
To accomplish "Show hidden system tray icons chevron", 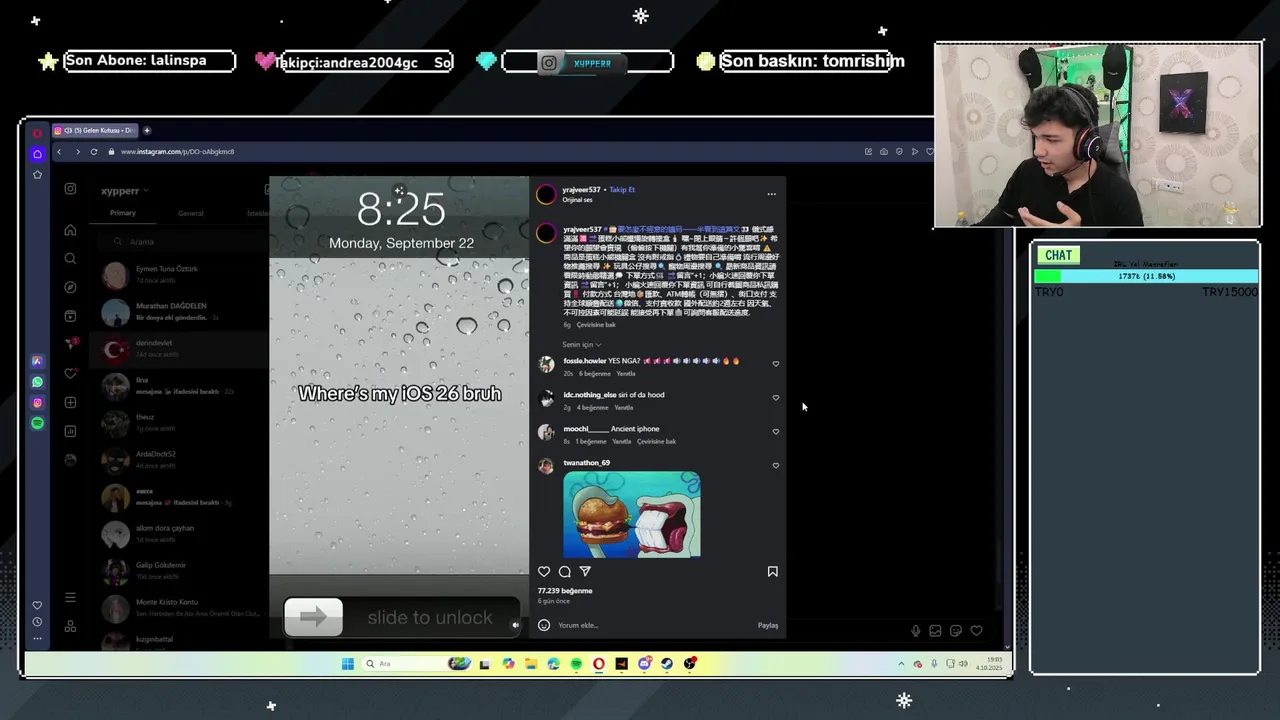I will tap(901, 664).
